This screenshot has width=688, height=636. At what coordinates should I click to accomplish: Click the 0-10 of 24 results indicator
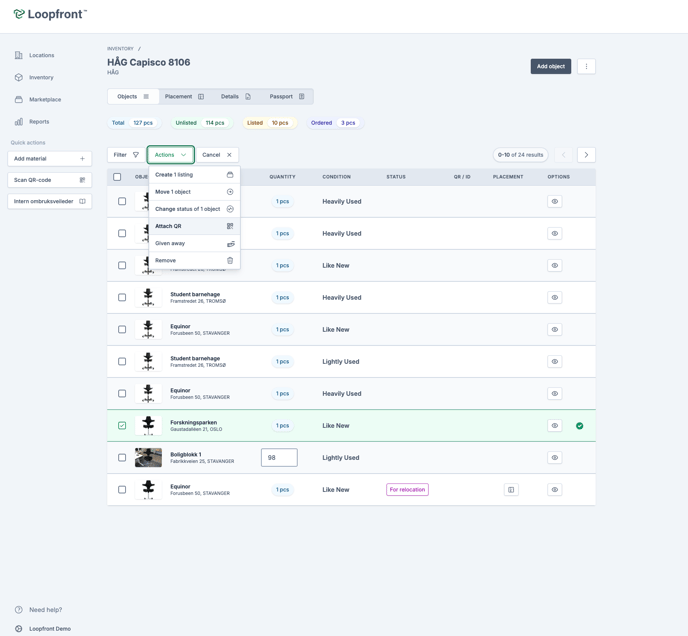[520, 155]
